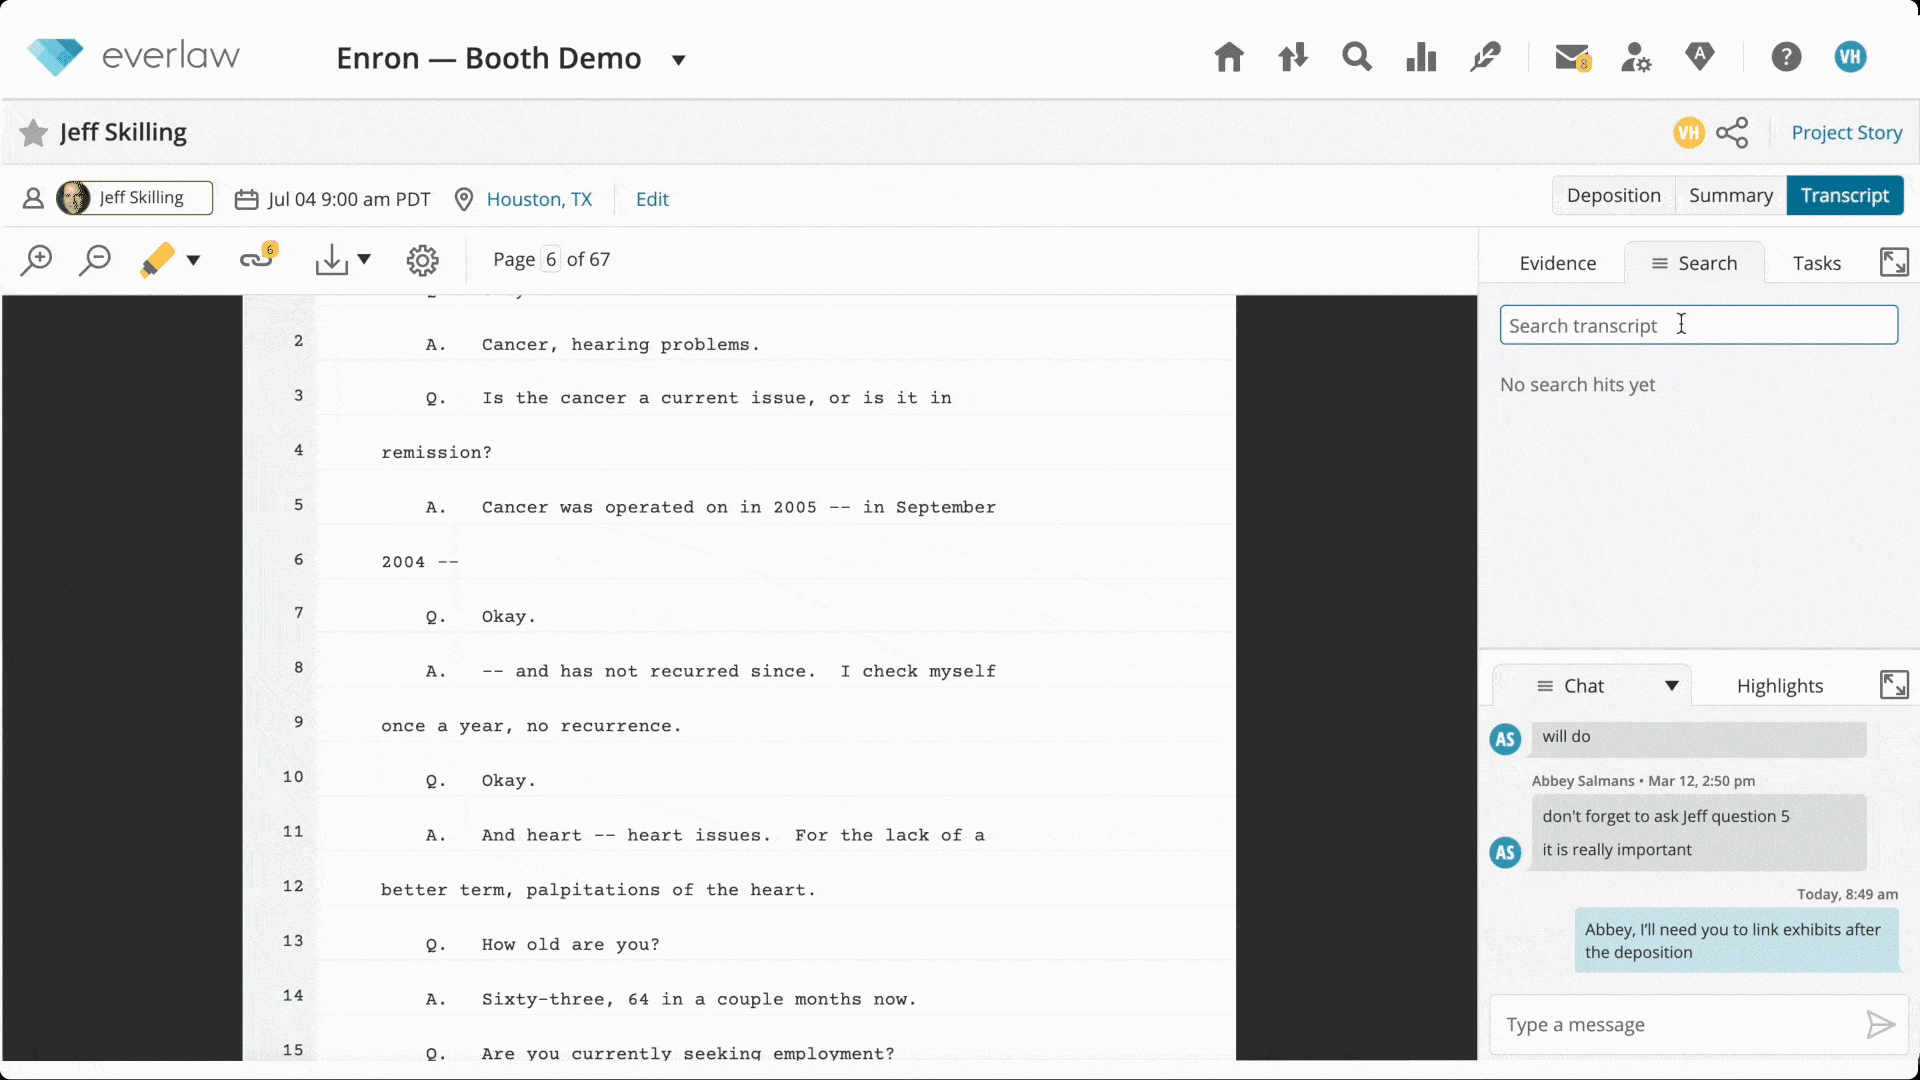Open the Analytics column chart icon
The width and height of the screenshot is (1920, 1080).
click(1421, 57)
